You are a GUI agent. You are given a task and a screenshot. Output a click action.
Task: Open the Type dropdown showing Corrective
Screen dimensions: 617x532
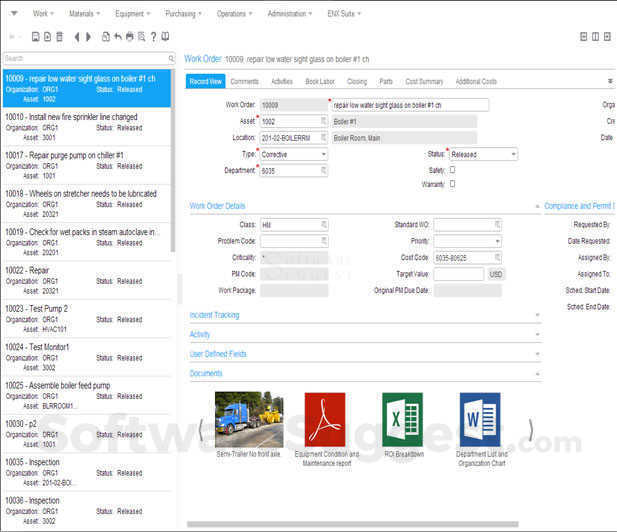point(294,154)
